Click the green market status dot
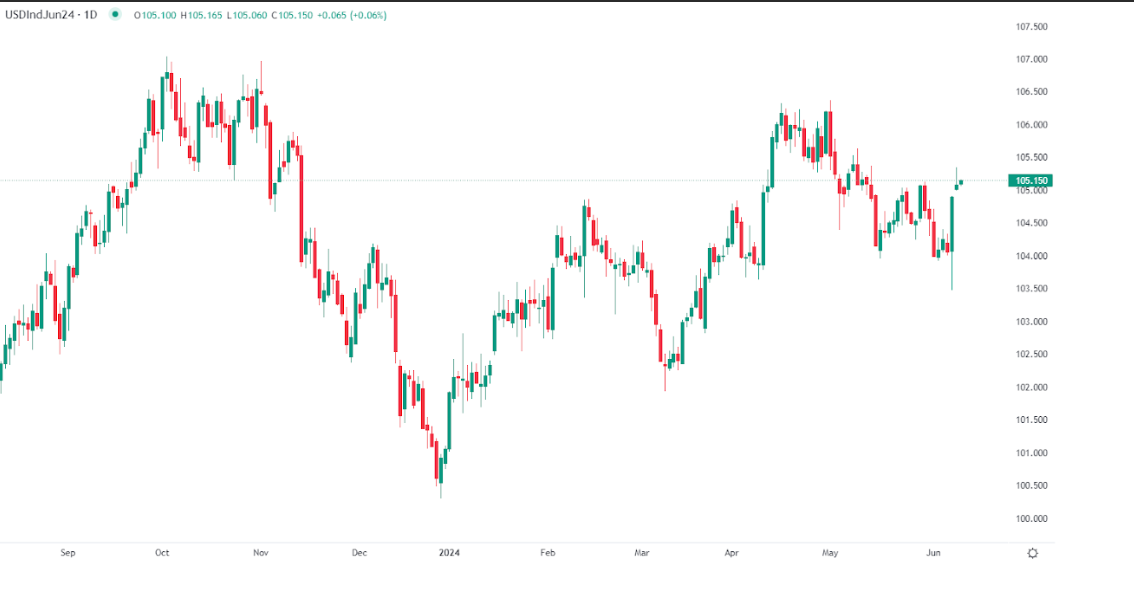The height and width of the screenshot is (592, 1134). click(x=117, y=15)
